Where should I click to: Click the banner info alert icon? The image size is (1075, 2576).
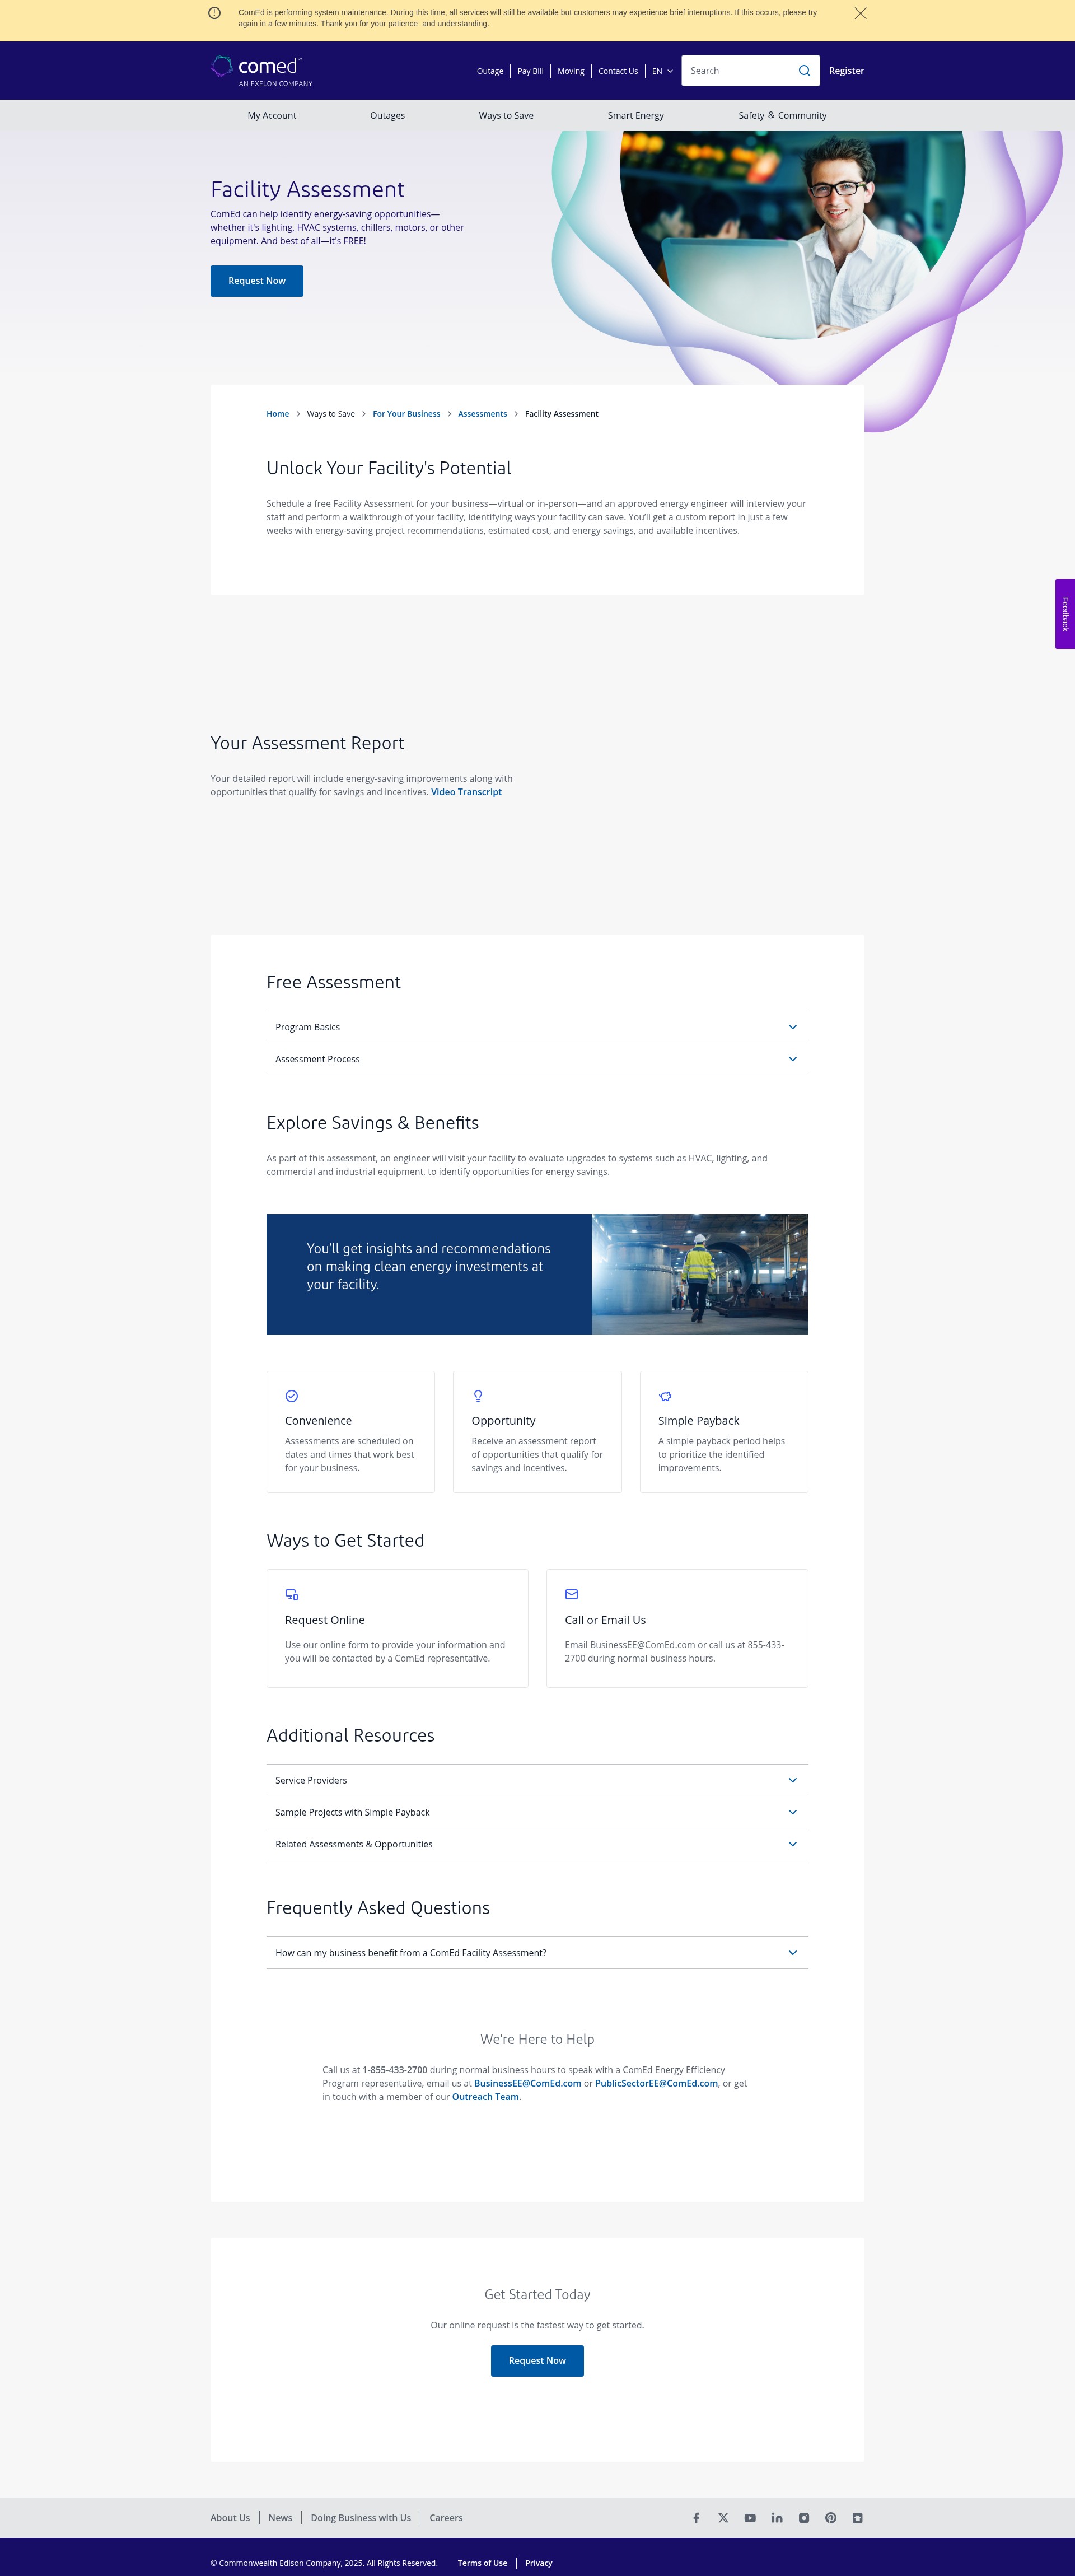214,13
